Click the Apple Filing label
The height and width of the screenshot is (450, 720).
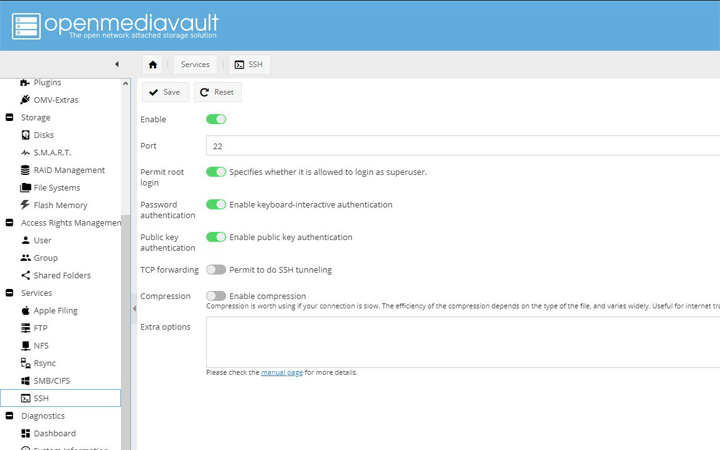tap(56, 311)
